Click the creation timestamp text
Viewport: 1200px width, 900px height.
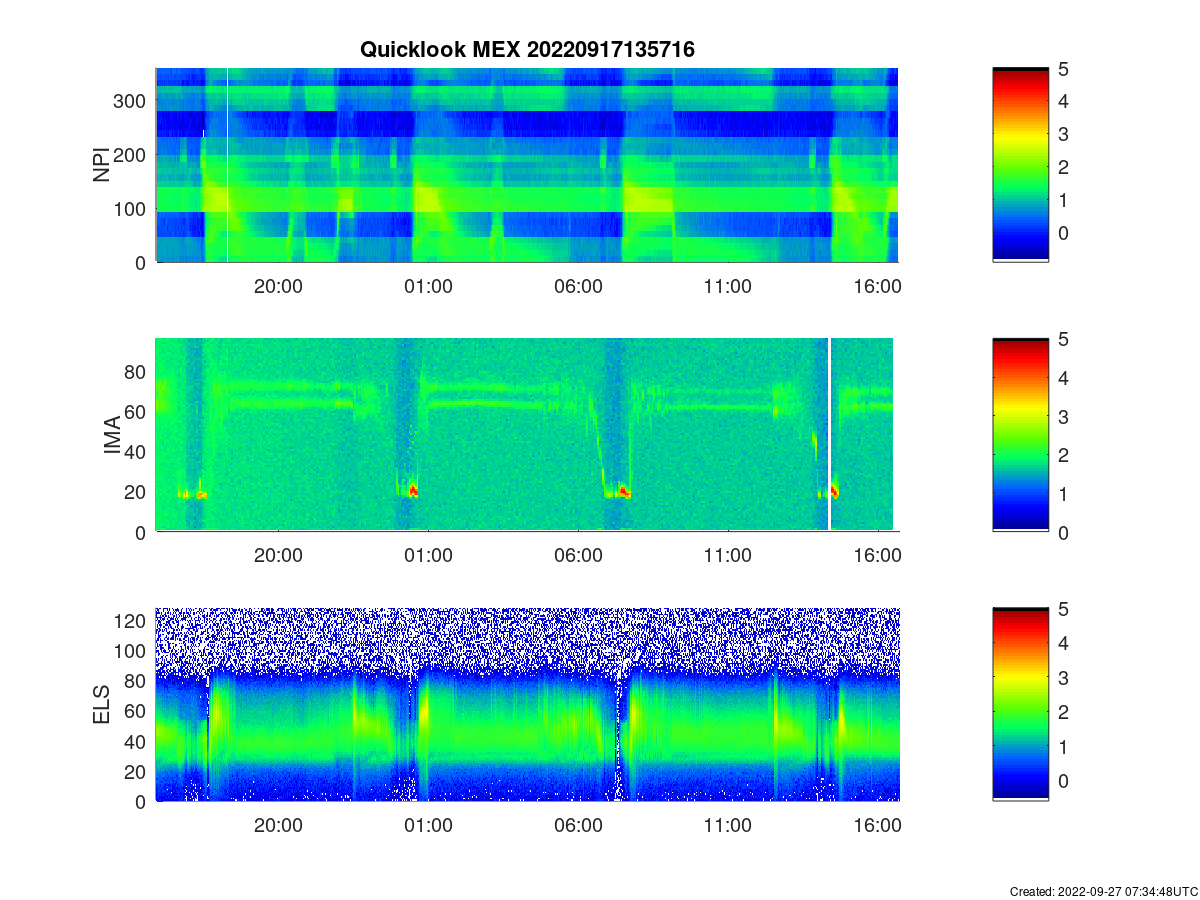1102,891
